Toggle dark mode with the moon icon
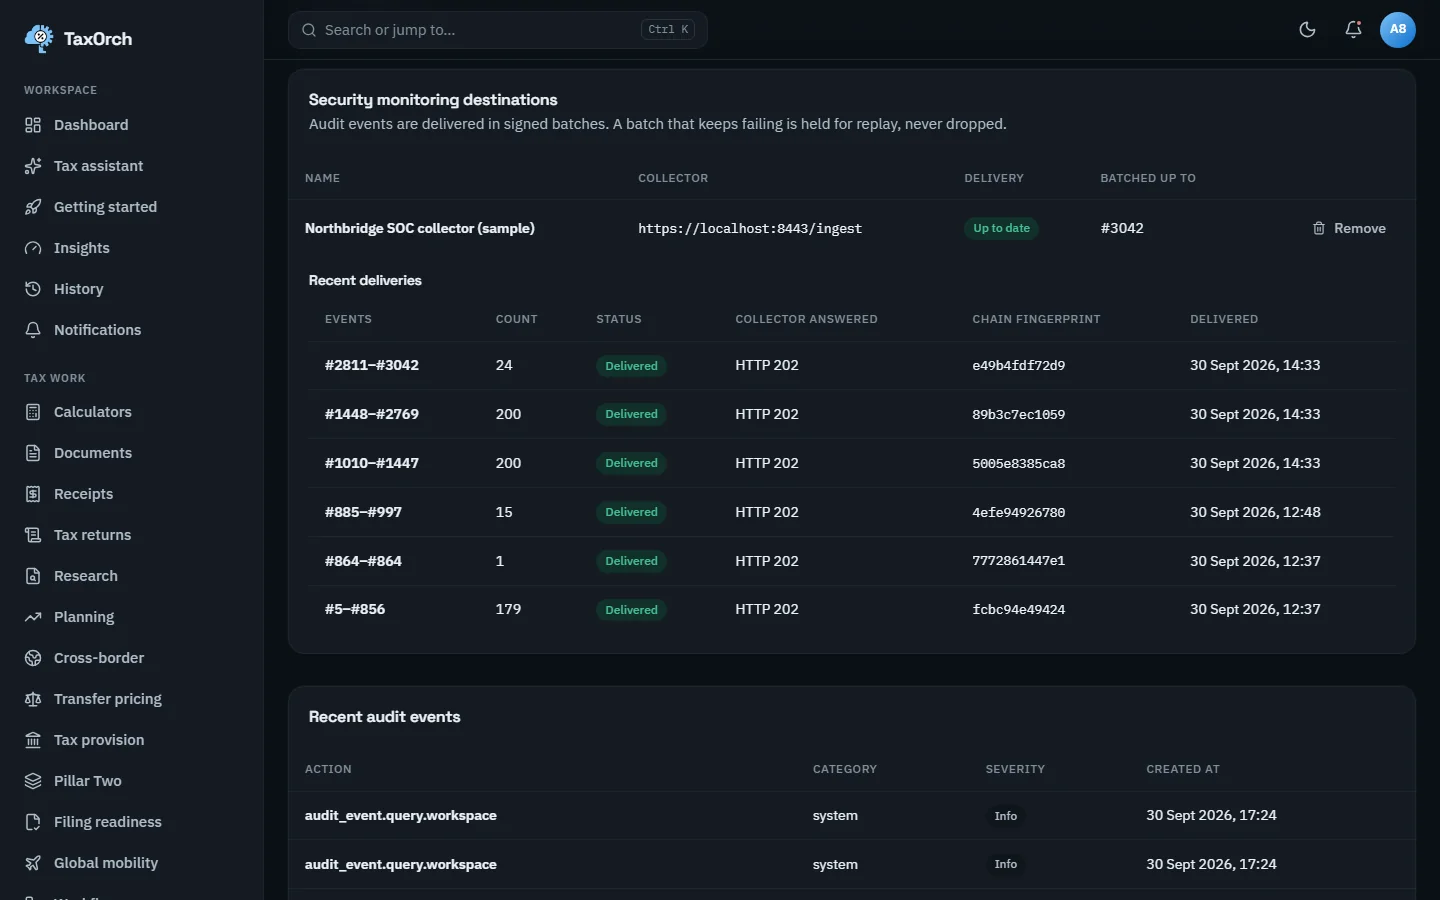Image resolution: width=1440 pixels, height=900 pixels. pos(1307,29)
